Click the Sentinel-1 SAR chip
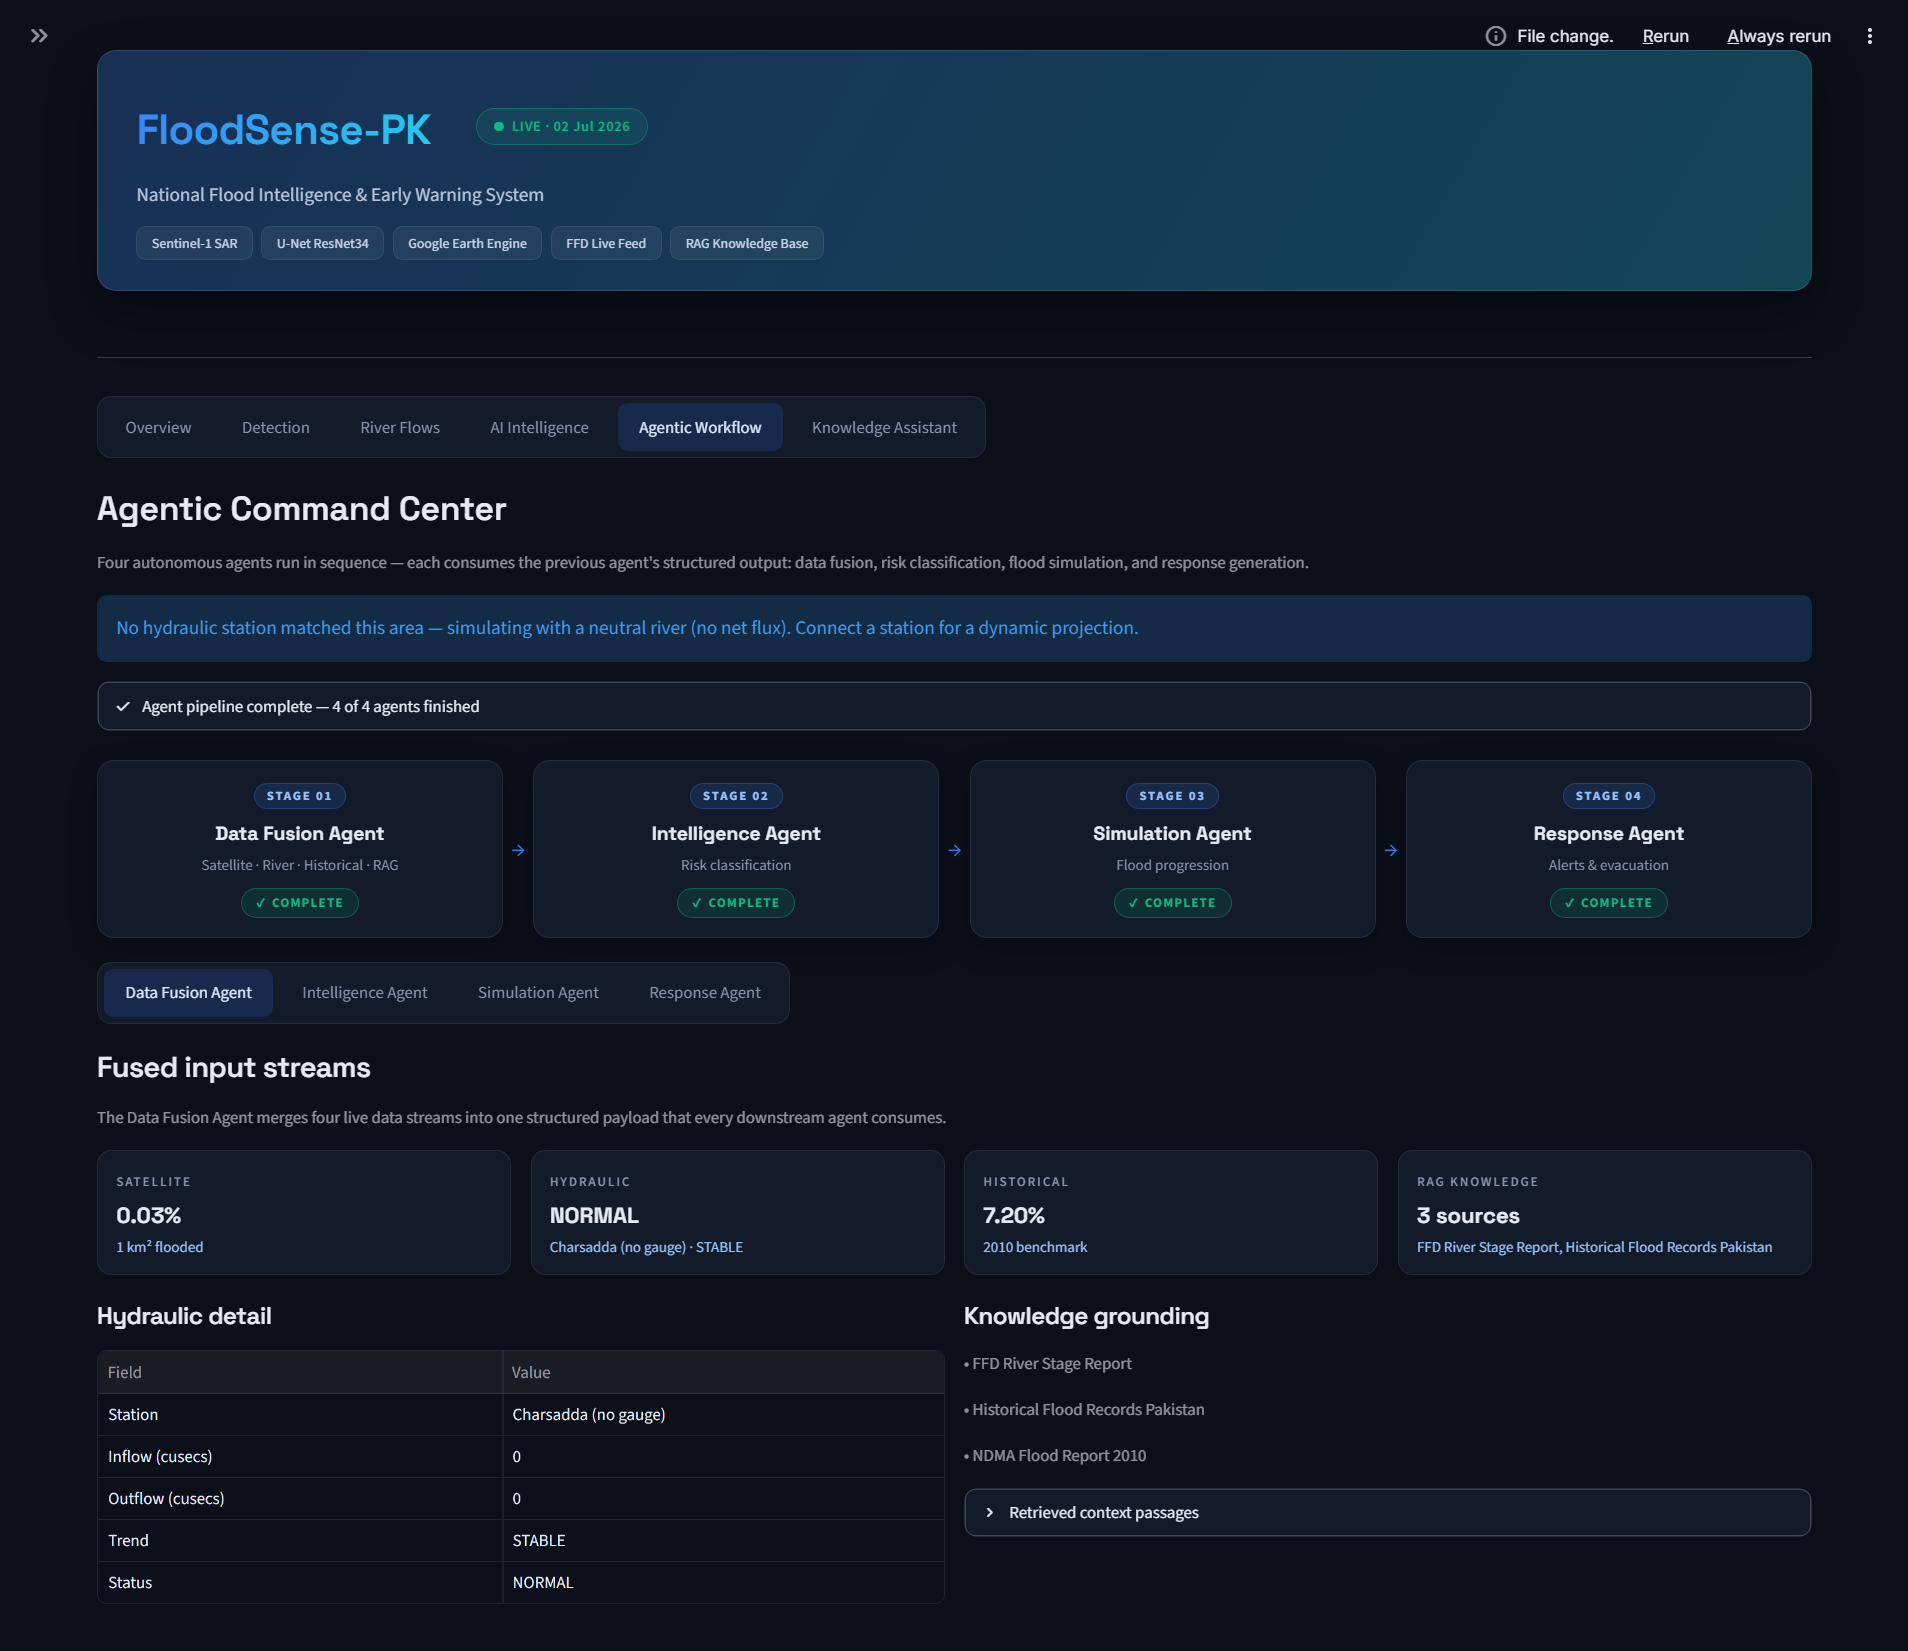 (x=194, y=243)
